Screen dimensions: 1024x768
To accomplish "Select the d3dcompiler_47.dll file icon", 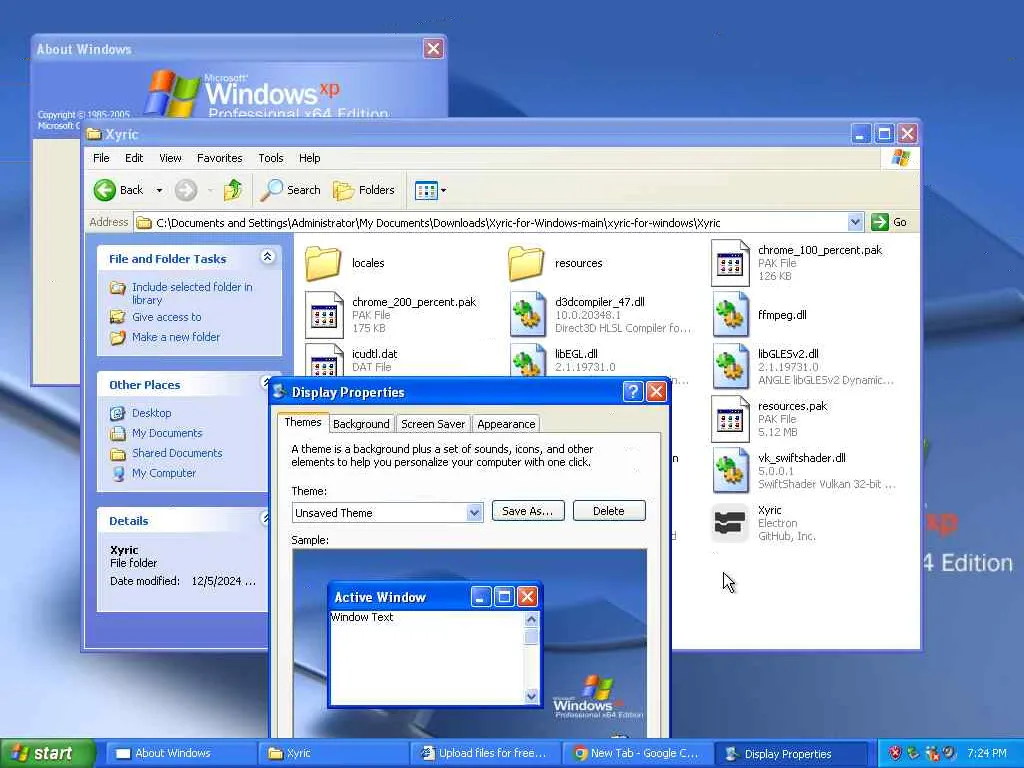I will [528, 315].
